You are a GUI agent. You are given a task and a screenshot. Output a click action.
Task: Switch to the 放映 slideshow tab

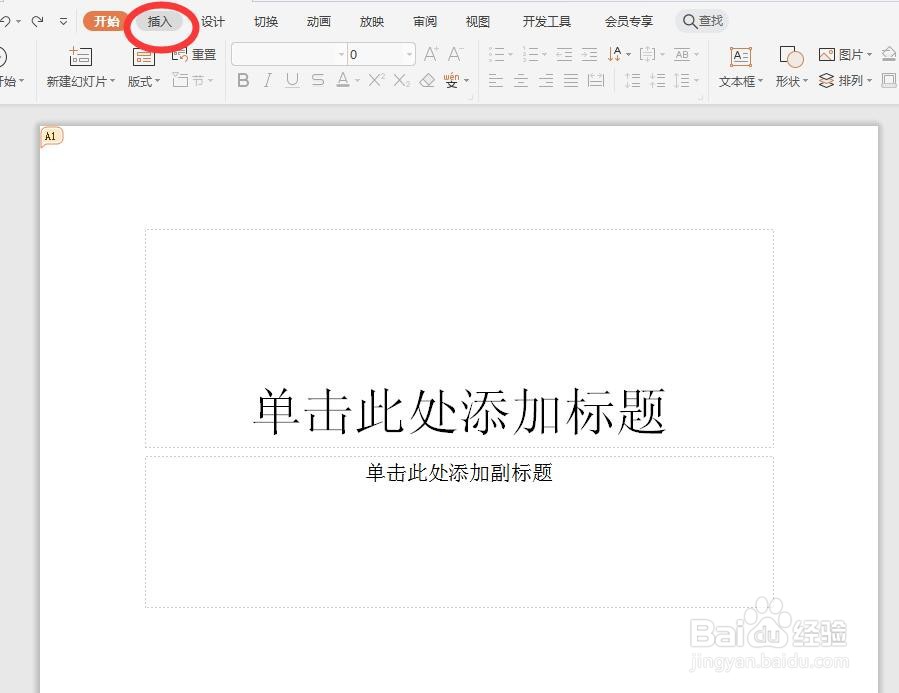[371, 20]
